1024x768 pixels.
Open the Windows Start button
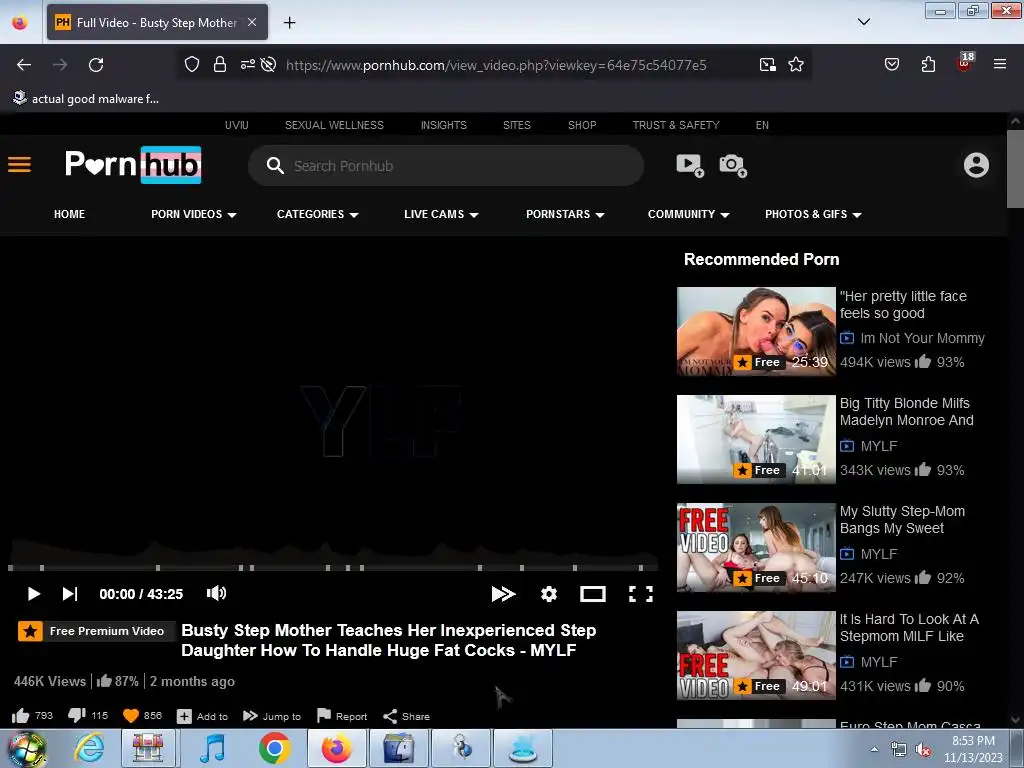coord(26,748)
